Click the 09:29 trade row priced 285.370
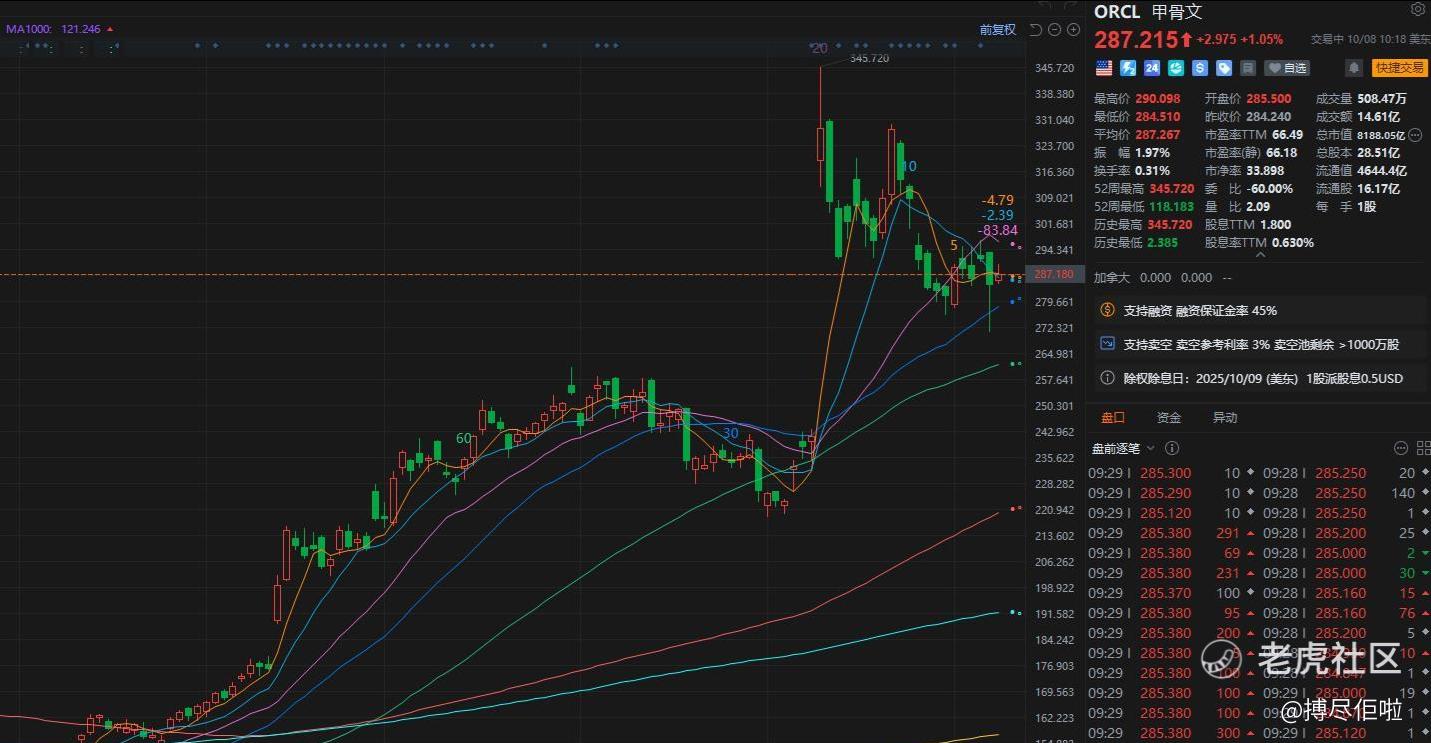 pos(1172,593)
